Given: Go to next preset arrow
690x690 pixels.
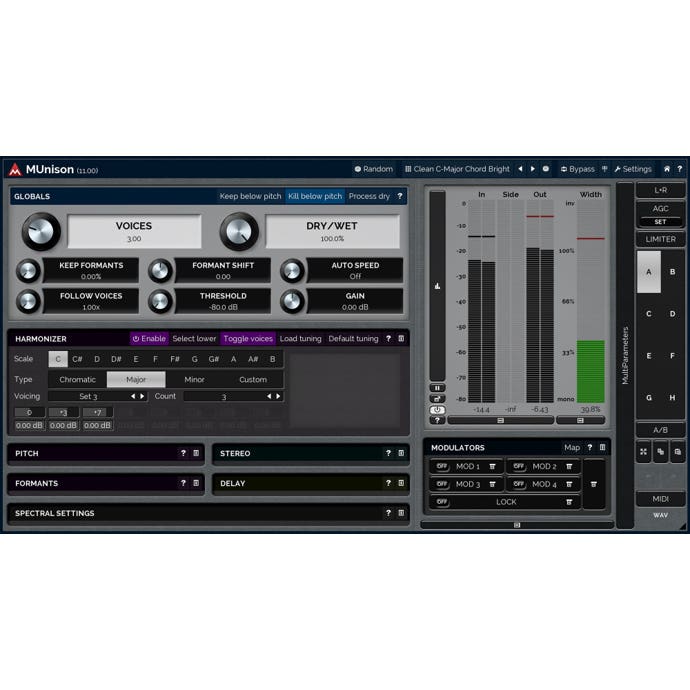Looking at the screenshot, I should coord(533,169).
